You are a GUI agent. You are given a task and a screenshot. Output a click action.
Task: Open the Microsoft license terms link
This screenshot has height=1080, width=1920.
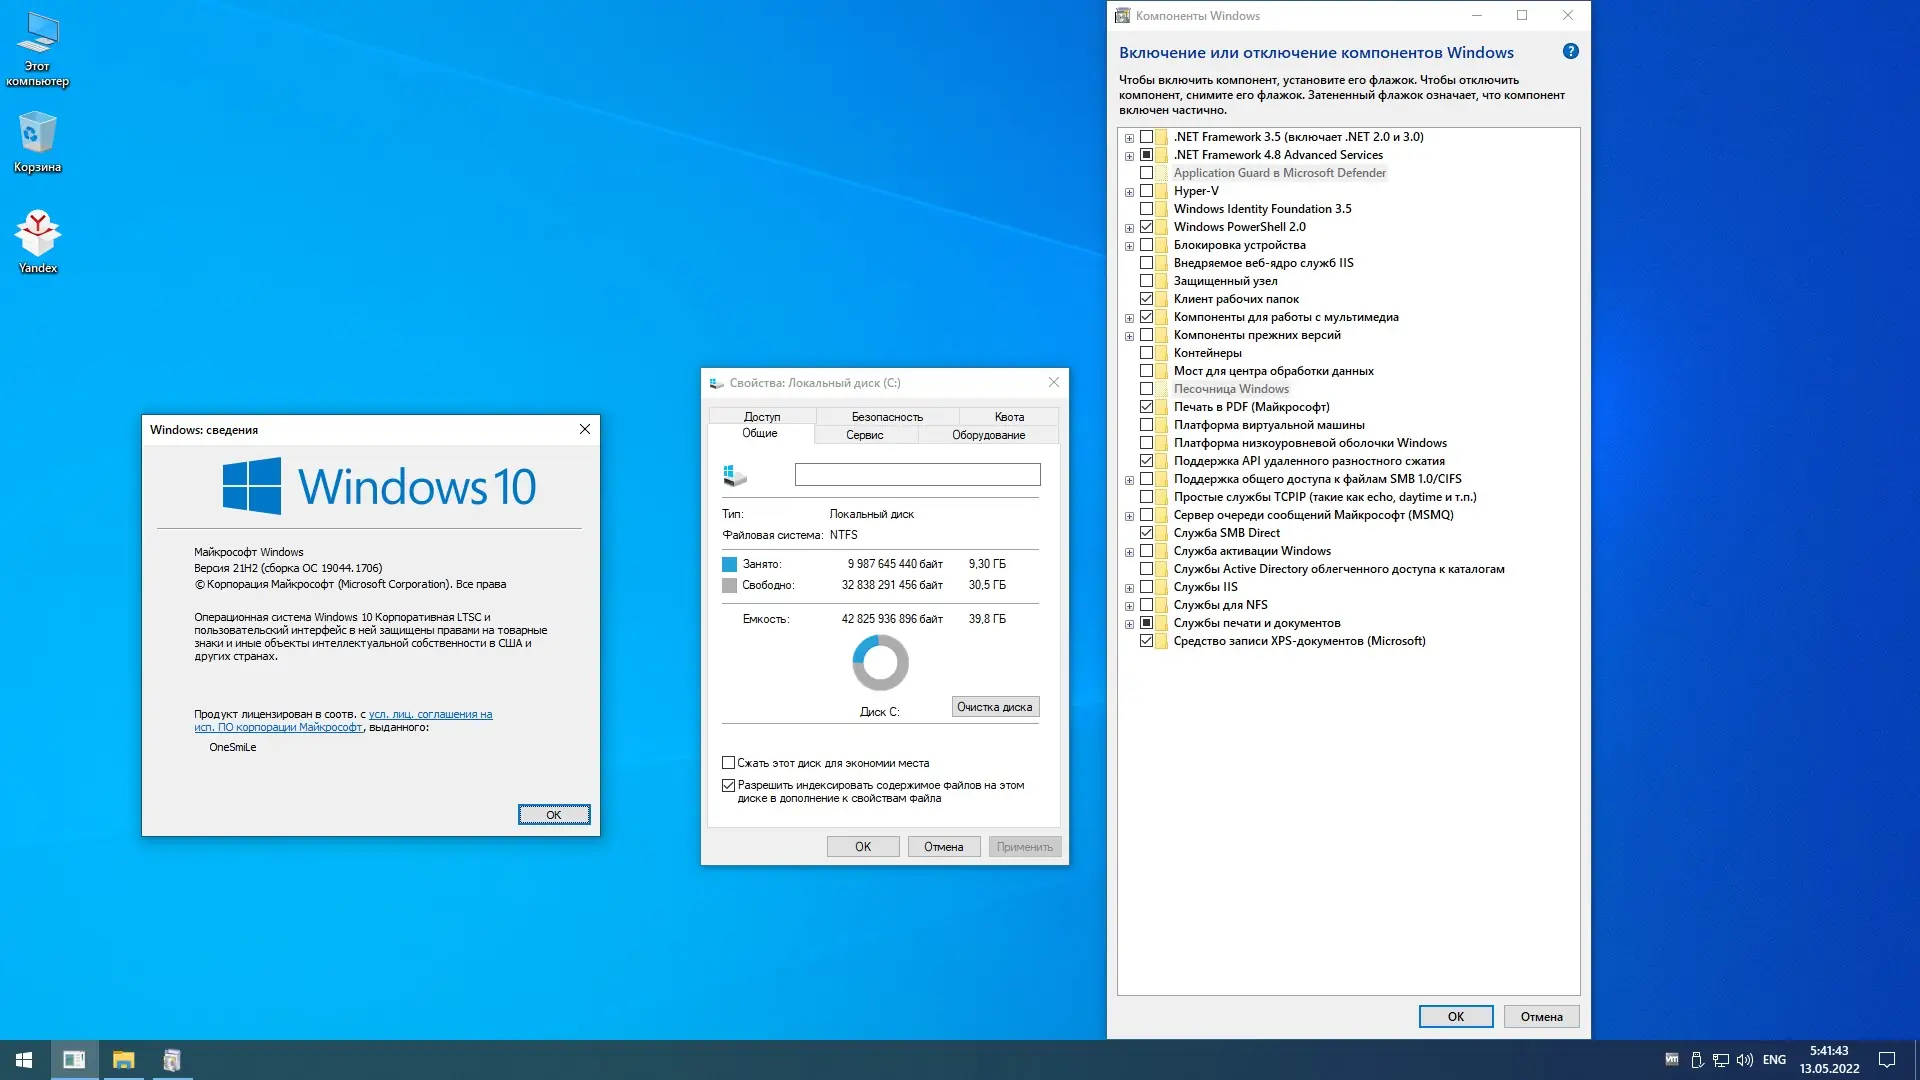coord(430,714)
